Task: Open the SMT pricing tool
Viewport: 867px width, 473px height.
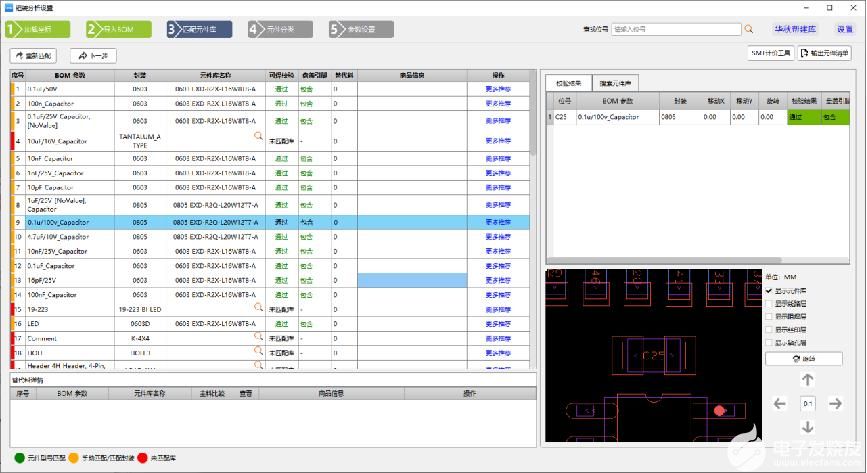Action: click(x=771, y=53)
